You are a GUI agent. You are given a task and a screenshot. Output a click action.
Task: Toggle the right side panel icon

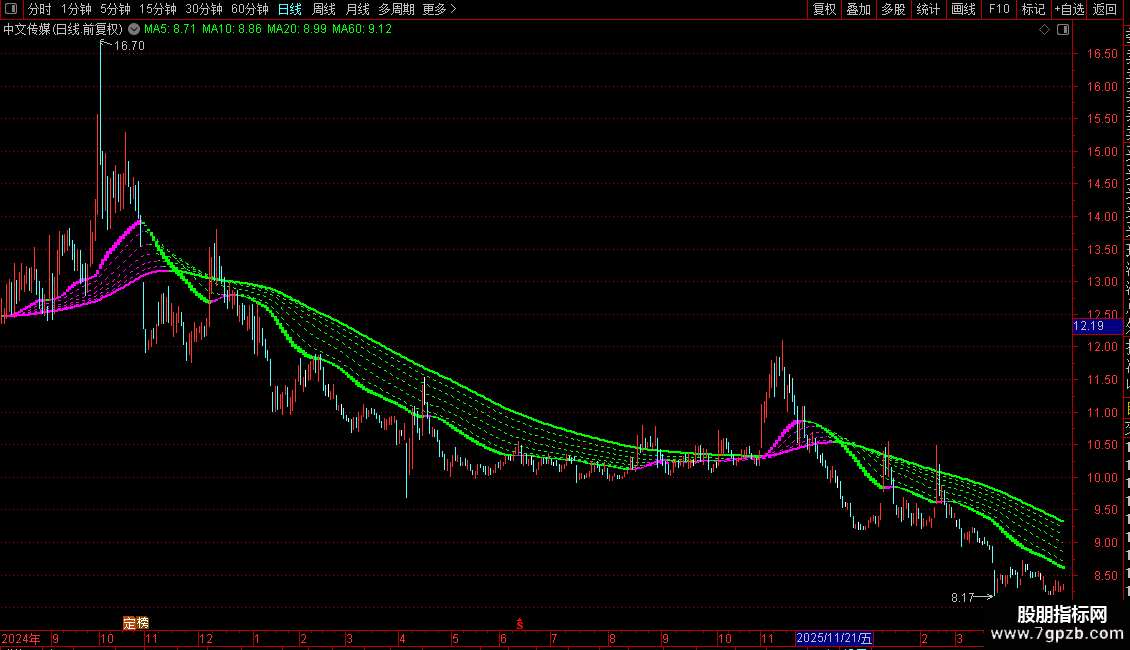tap(1062, 30)
